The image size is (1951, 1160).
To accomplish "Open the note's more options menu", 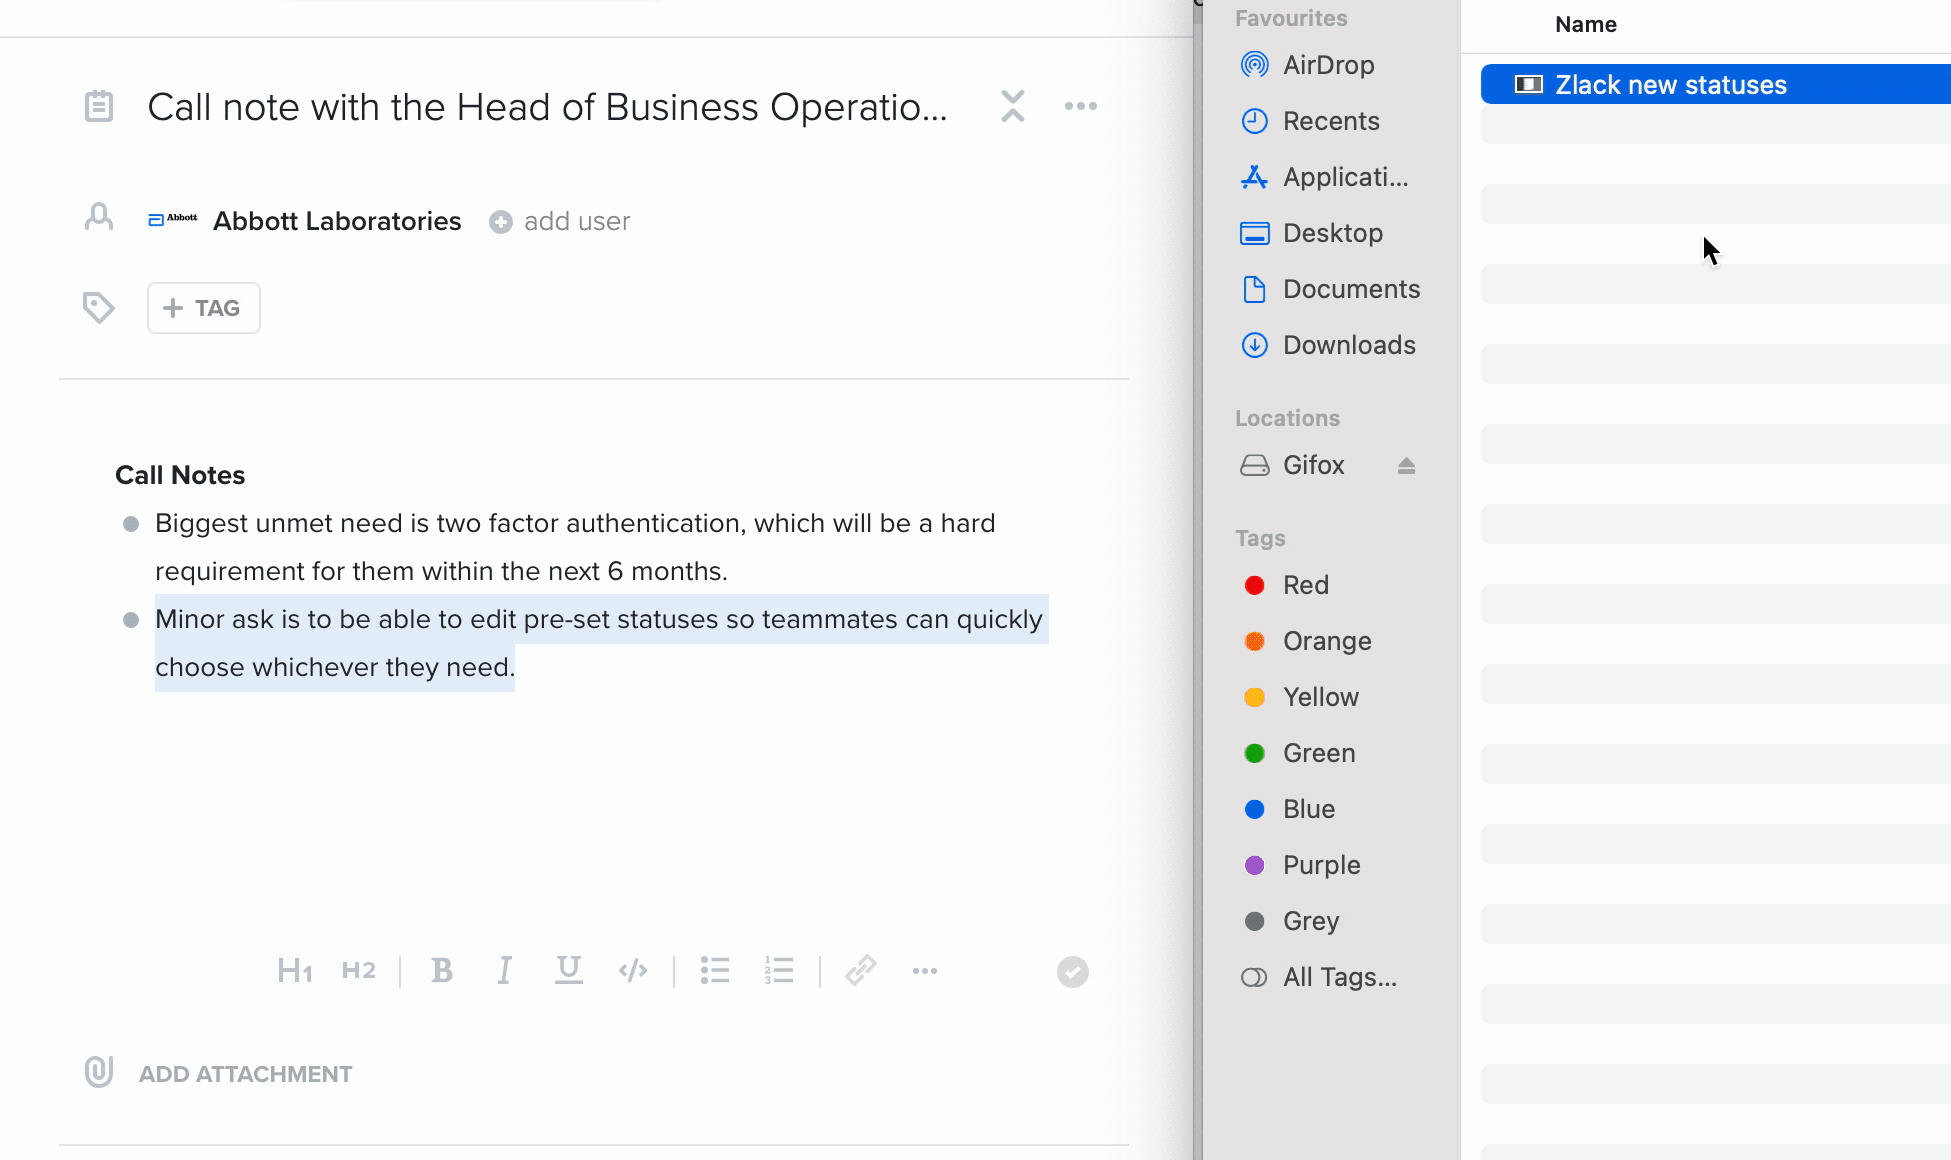I will click(x=1081, y=106).
